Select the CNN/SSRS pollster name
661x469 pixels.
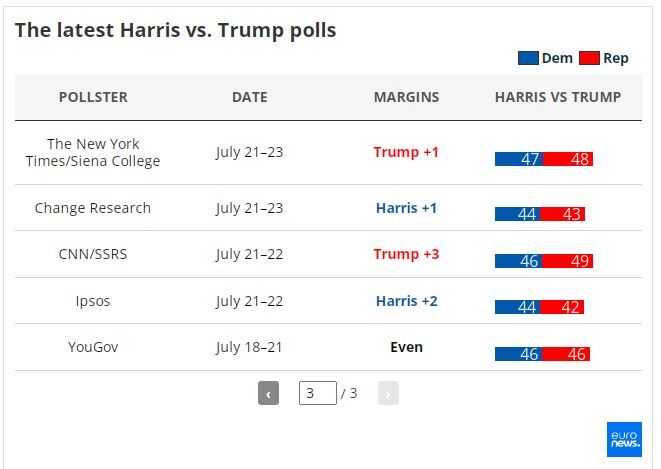pos(93,254)
